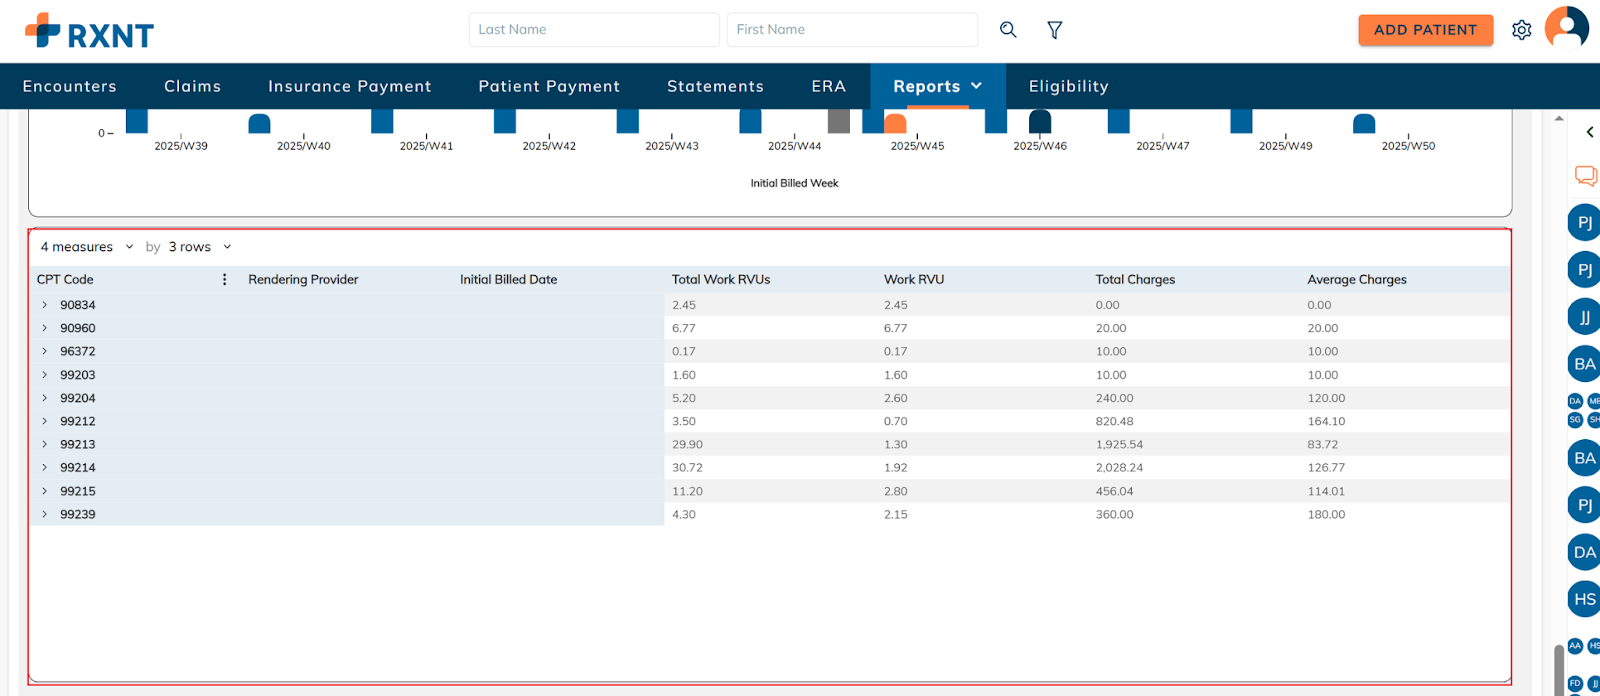Collapse the right sidebar arrow
This screenshot has height=696, width=1600.
click(x=1589, y=132)
